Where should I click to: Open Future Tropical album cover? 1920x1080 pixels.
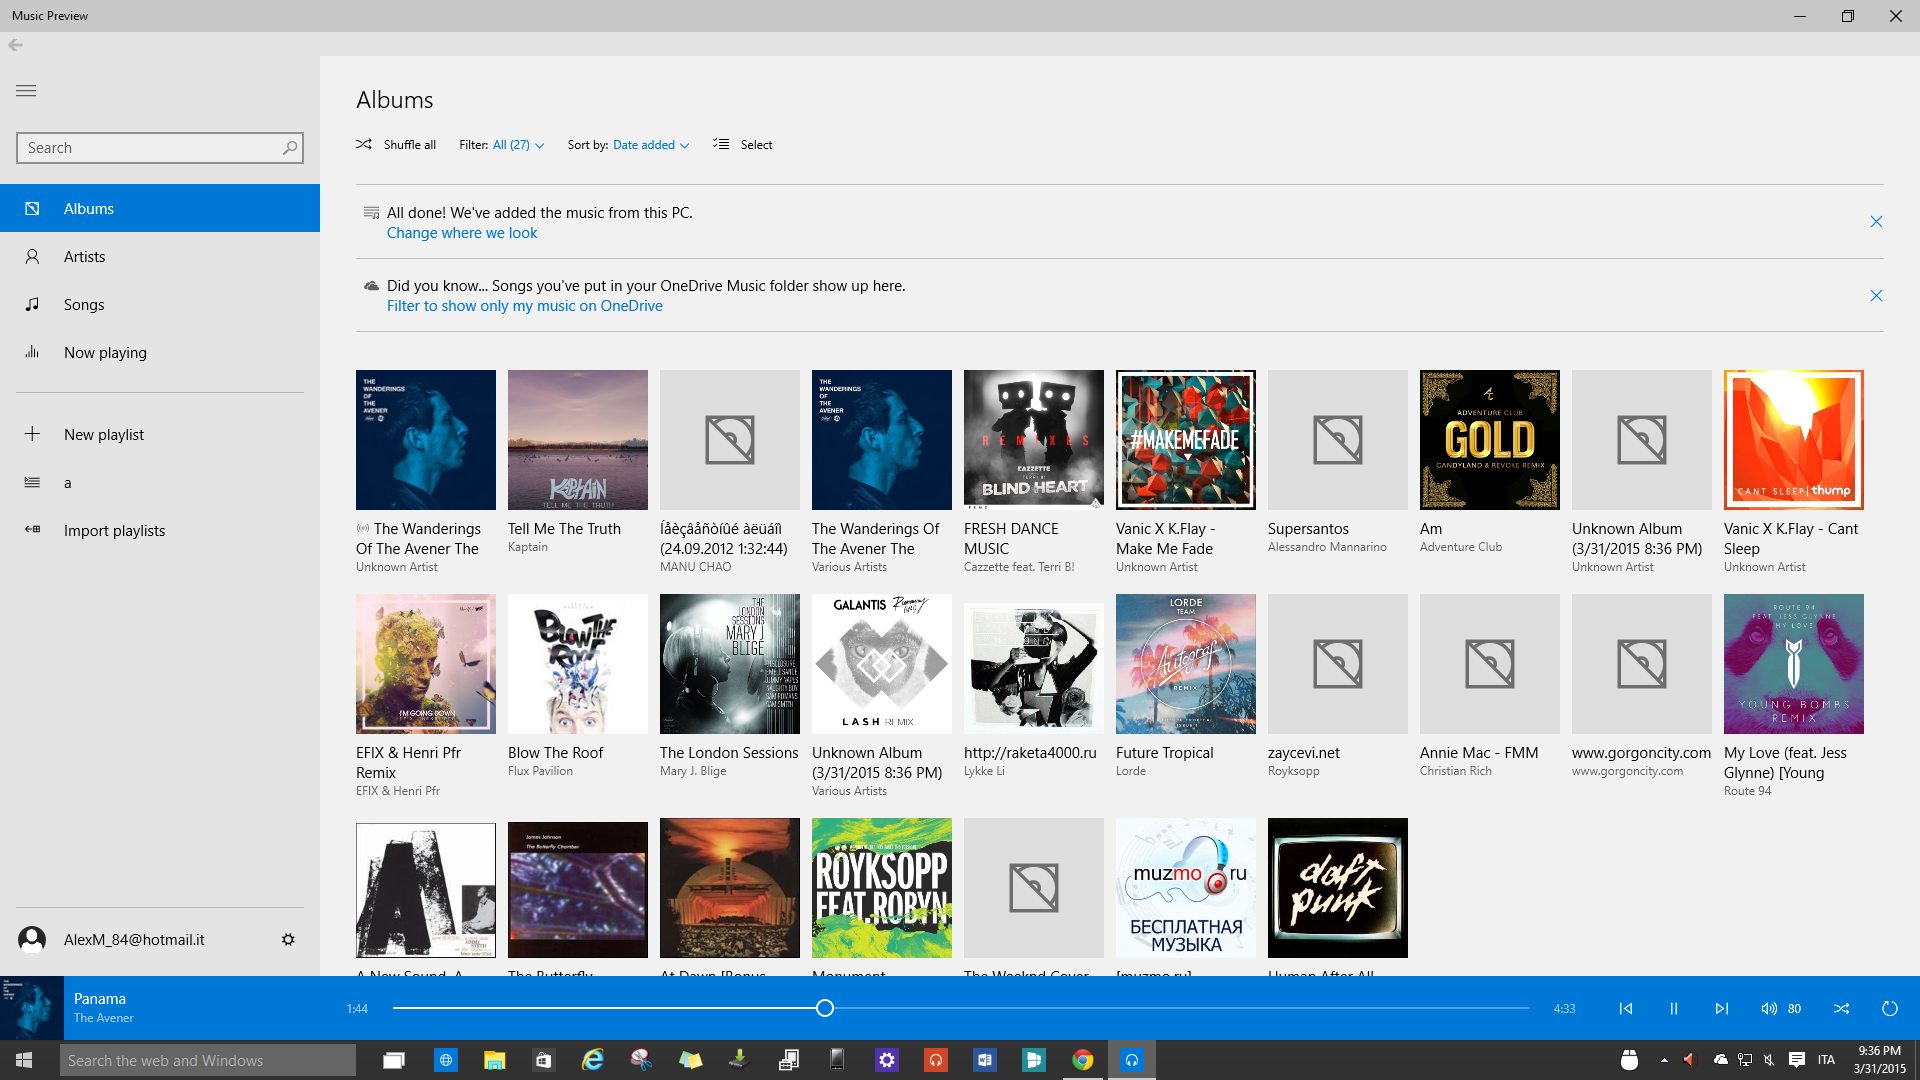click(x=1186, y=664)
